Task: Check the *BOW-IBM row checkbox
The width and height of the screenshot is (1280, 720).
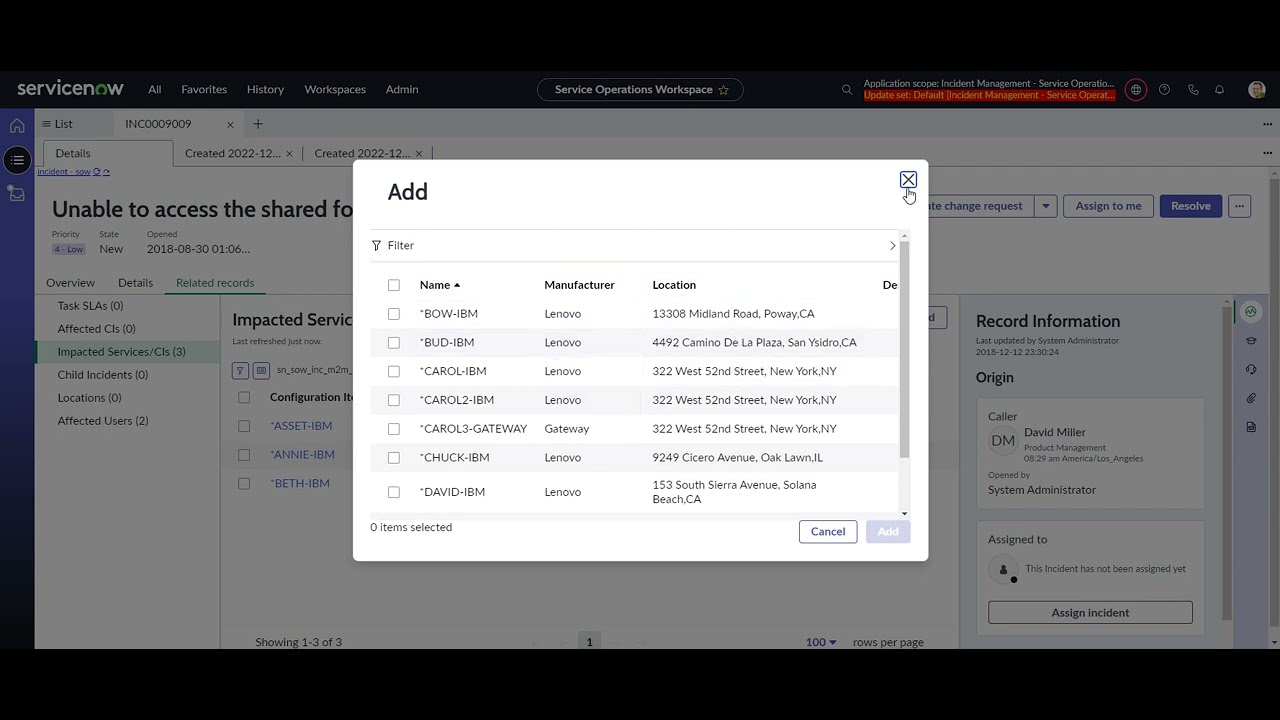Action: coord(394,314)
